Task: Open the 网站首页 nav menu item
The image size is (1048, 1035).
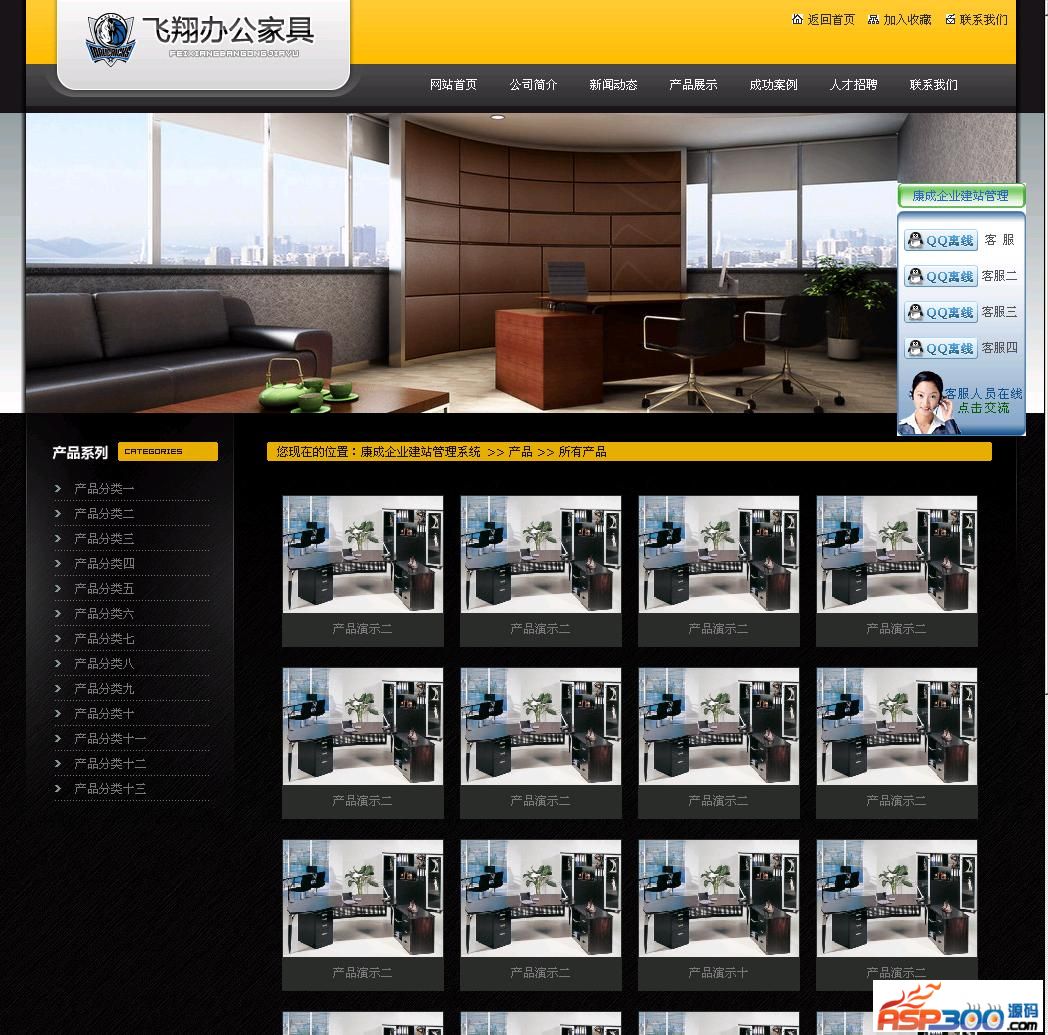Action: (453, 85)
